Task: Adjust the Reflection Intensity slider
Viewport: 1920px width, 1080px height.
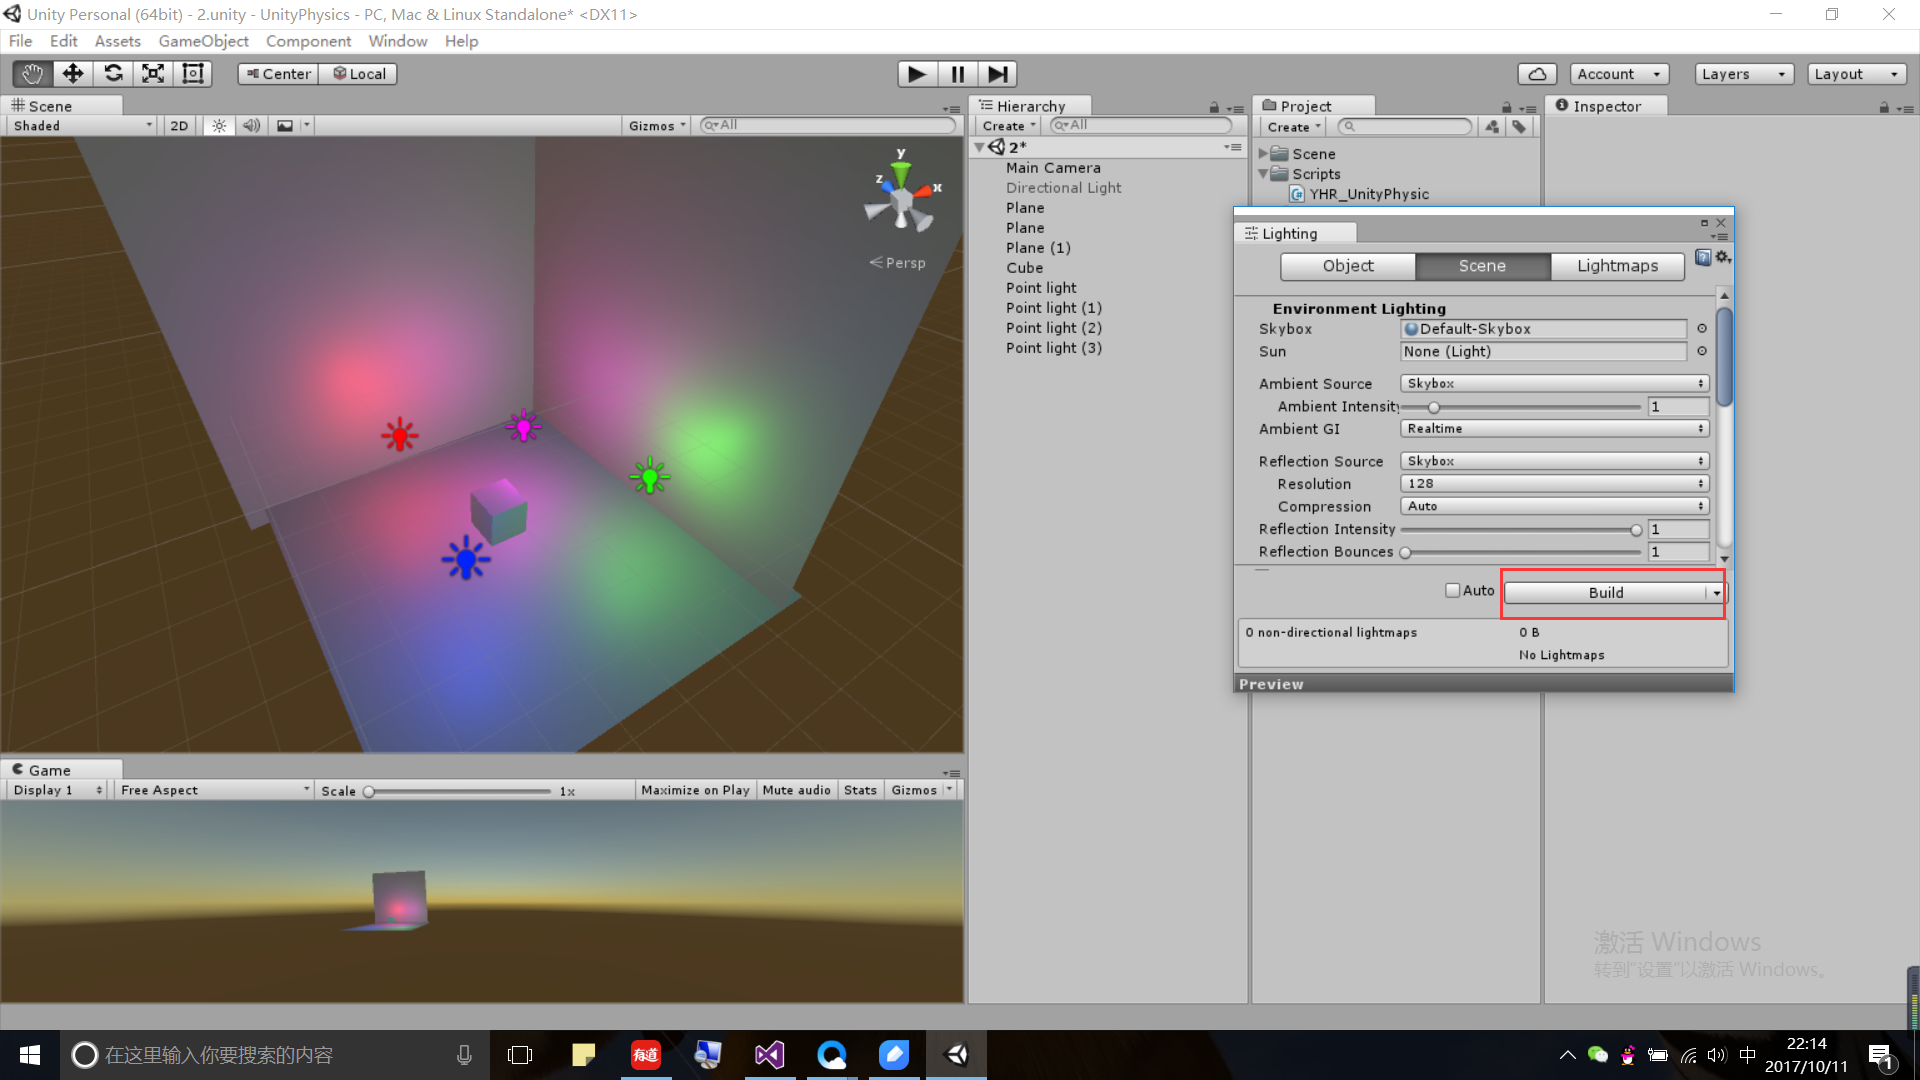Action: (x=1636, y=530)
